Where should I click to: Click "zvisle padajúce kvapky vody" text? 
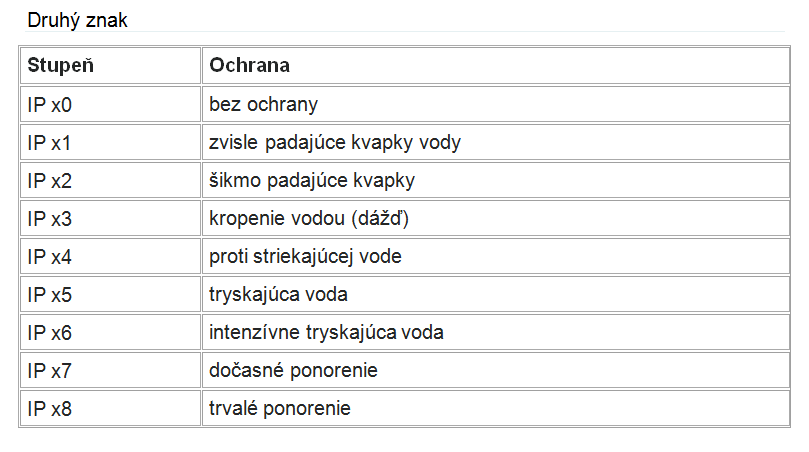point(335,142)
